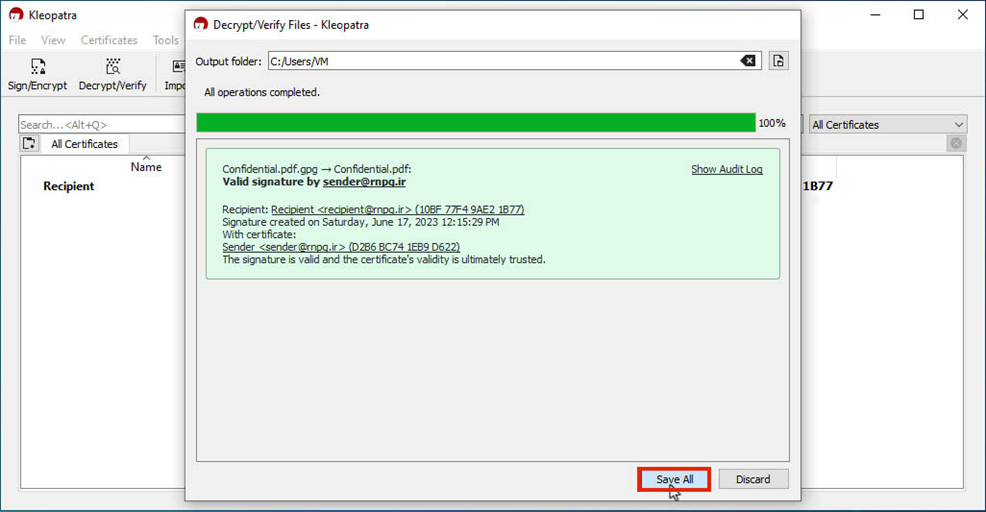Open the Tools menu

click(x=165, y=40)
